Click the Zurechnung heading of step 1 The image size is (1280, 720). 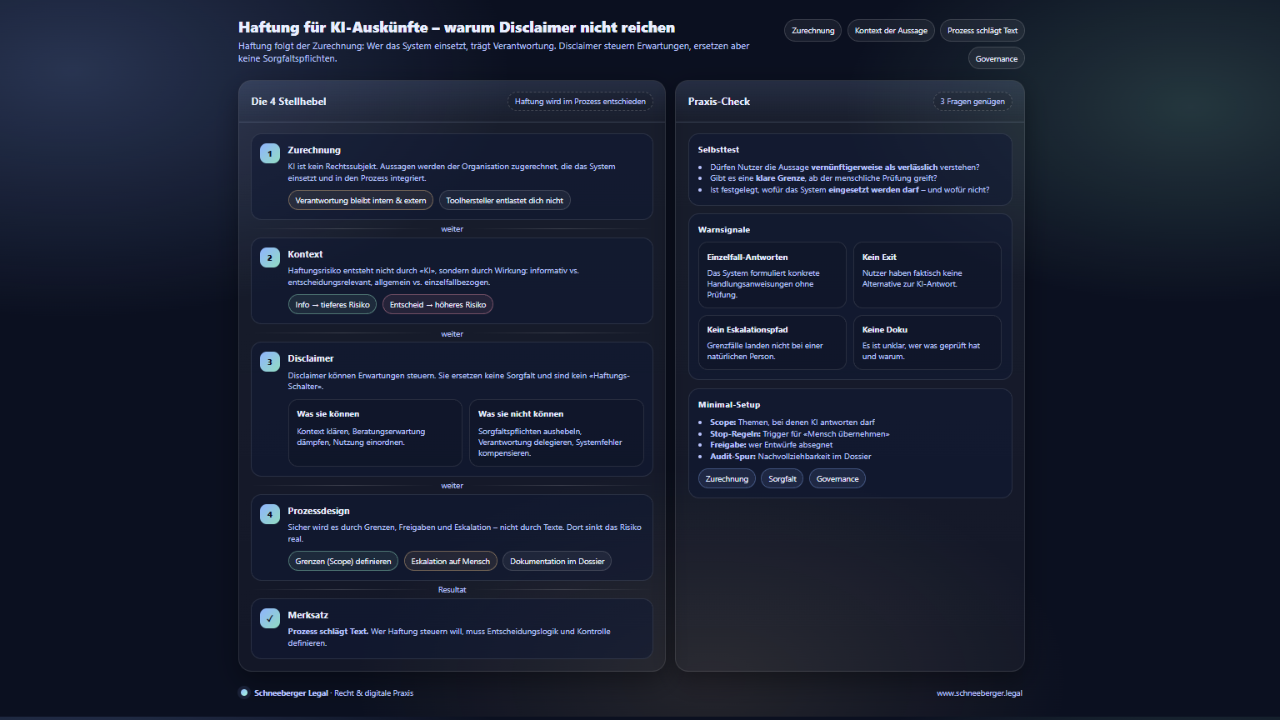click(x=314, y=150)
